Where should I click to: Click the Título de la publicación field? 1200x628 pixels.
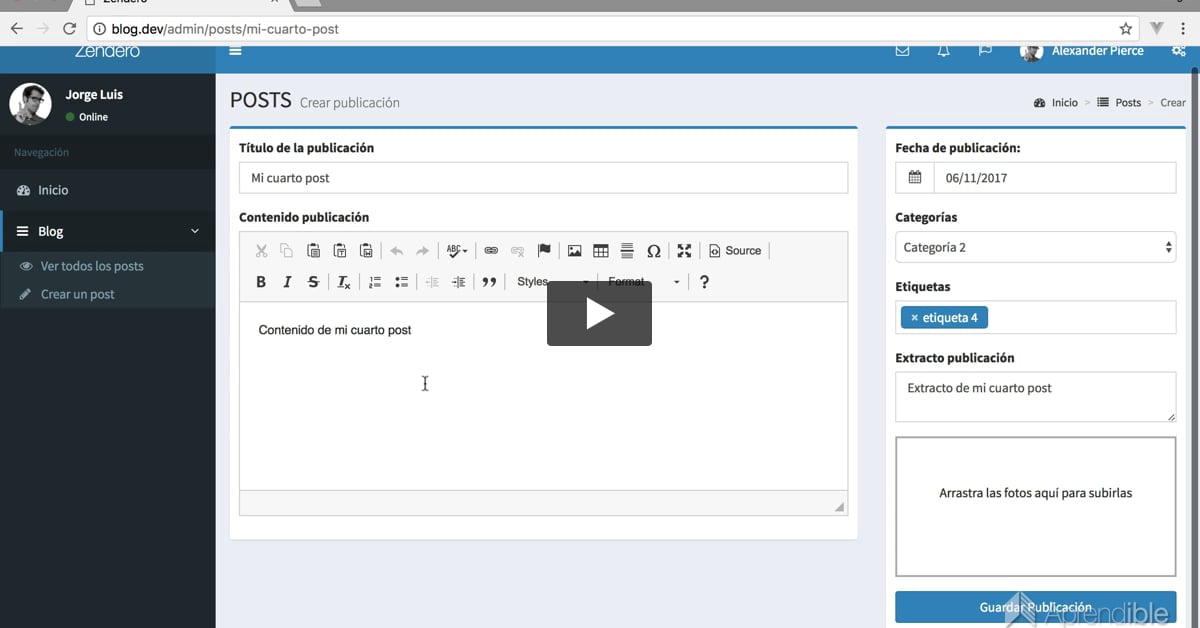(x=543, y=178)
